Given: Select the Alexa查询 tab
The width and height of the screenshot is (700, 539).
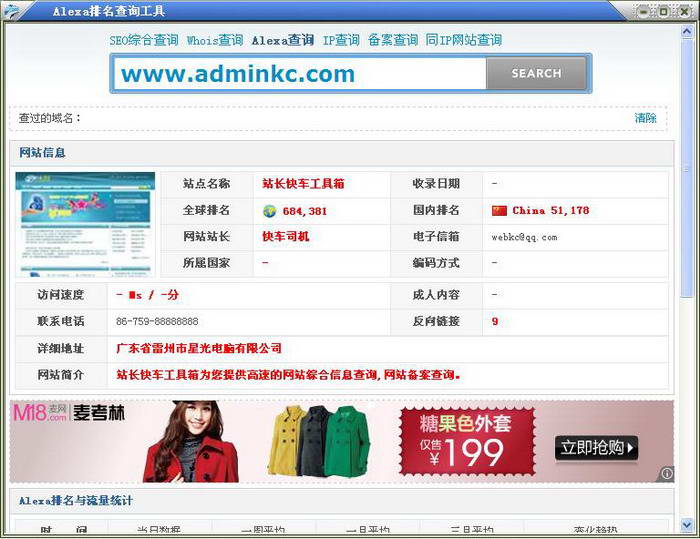Looking at the screenshot, I should click(x=283, y=40).
